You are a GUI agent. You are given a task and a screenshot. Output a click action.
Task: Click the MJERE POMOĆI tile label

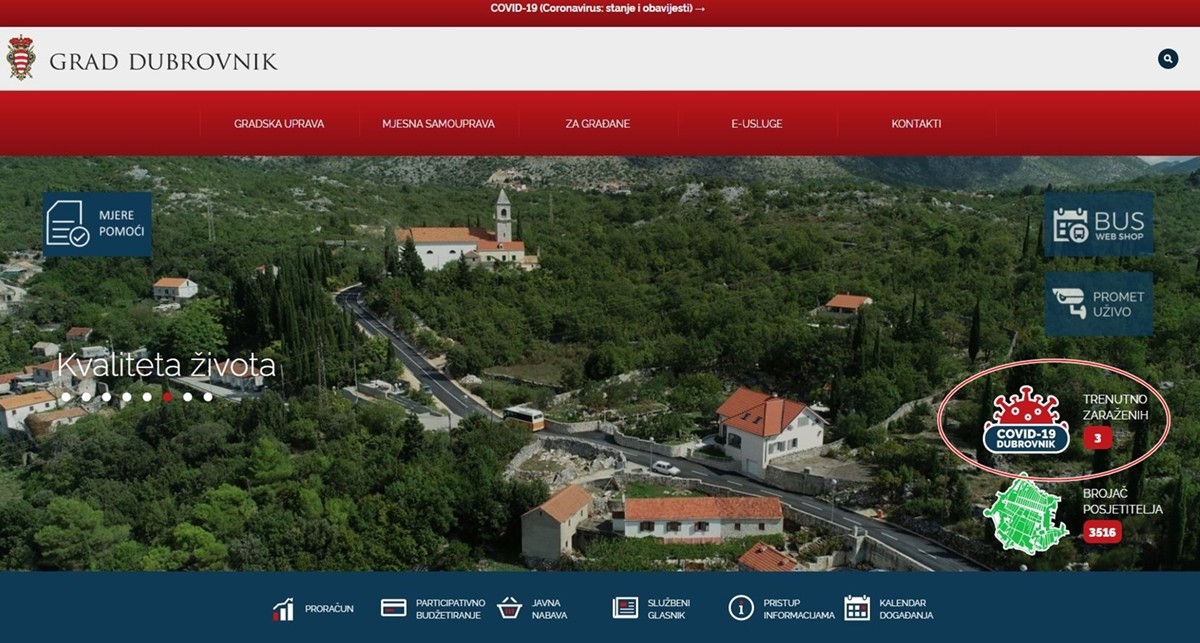click(122, 224)
